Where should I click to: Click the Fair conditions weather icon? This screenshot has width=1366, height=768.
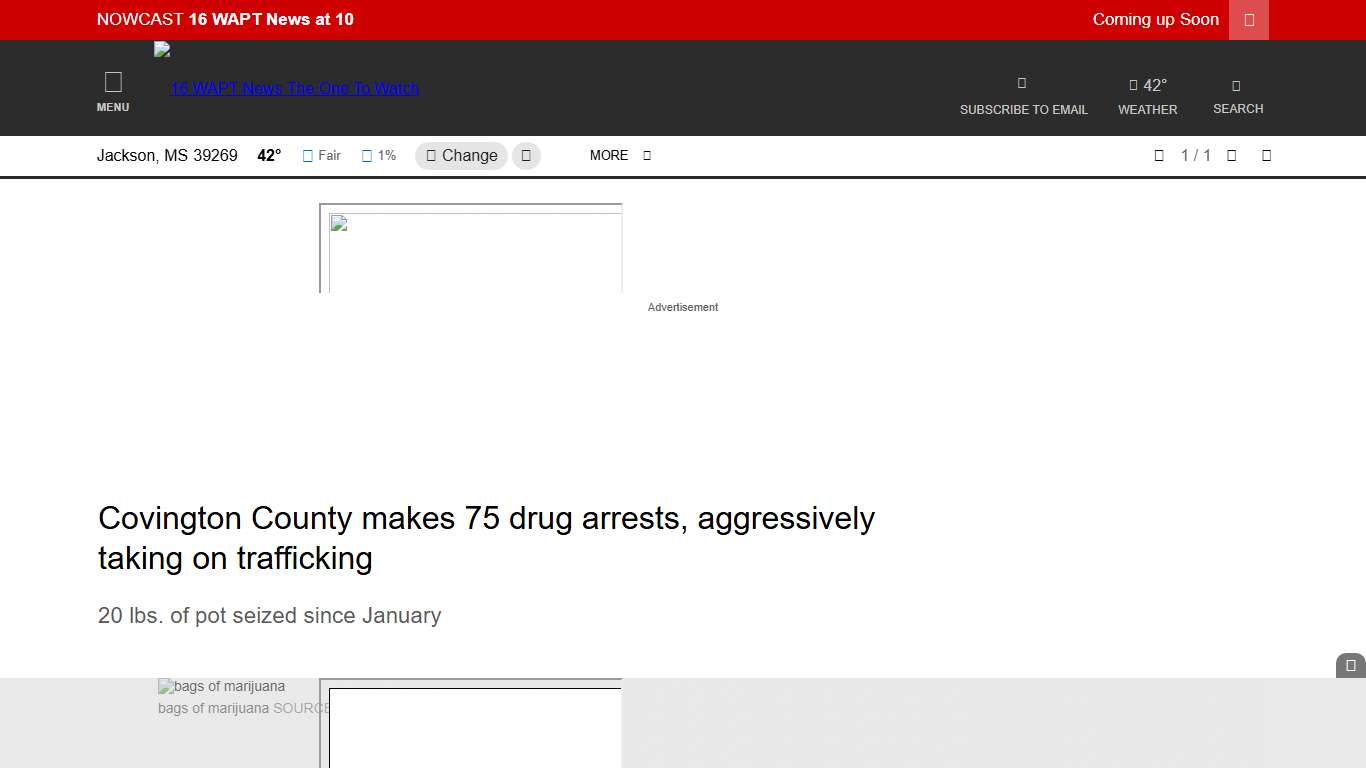(x=308, y=156)
